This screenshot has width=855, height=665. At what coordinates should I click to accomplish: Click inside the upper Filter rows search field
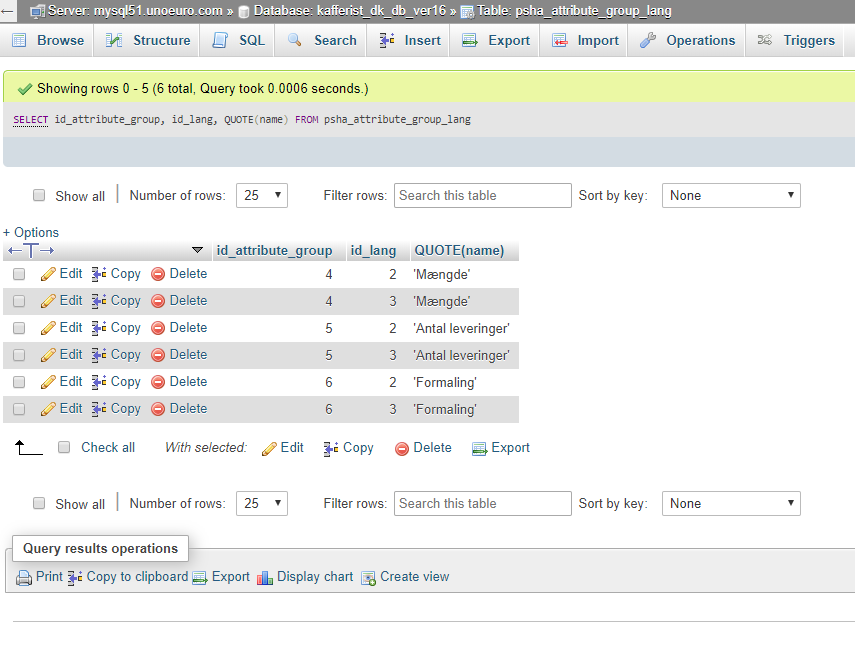pyautogui.click(x=483, y=195)
